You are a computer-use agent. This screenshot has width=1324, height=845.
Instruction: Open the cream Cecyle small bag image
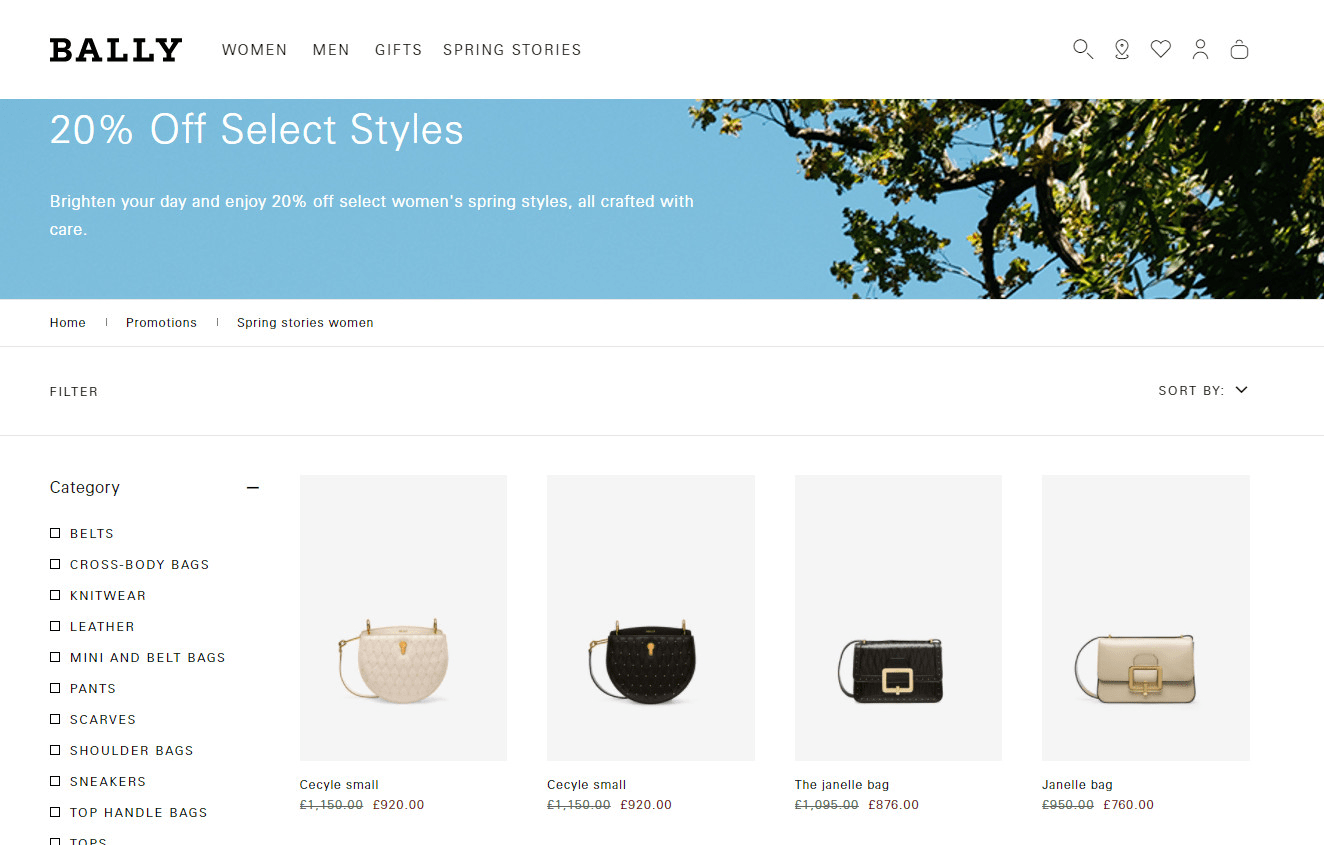[x=403, y=618]
